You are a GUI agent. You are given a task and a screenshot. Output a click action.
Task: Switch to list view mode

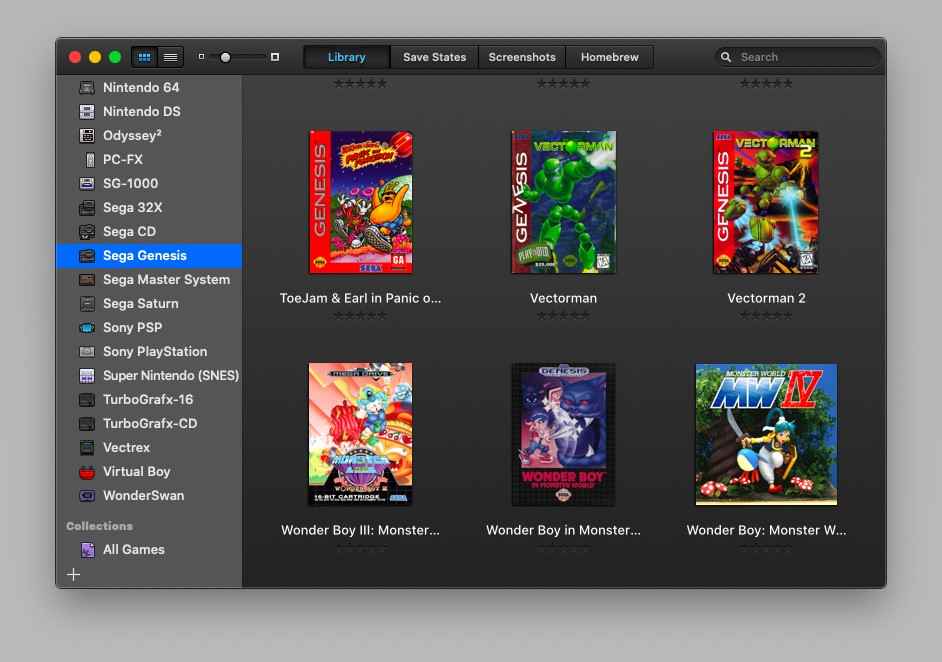click(x=170, y=57)
